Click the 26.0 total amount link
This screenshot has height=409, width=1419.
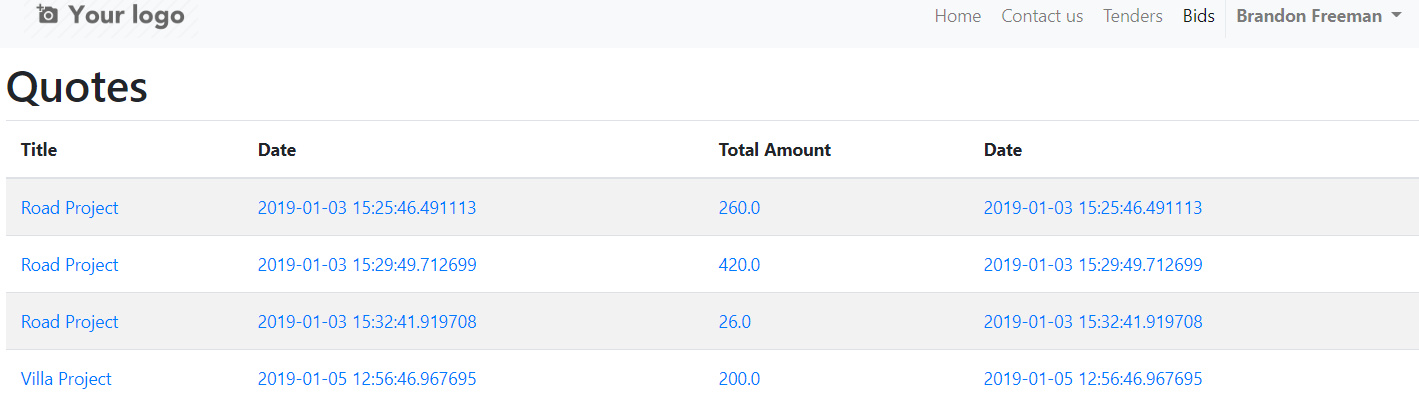734,322
